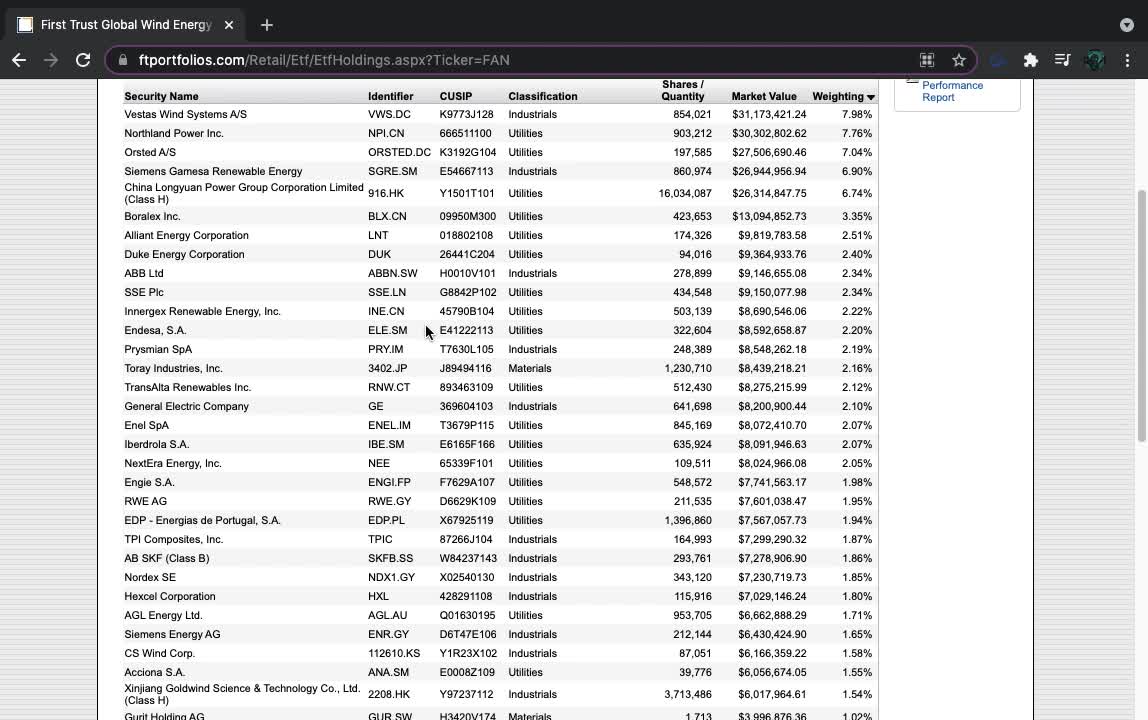Screen dimensions: 1148x720
Task: Click market value $8,072,410.70
Action: [772, 426]
